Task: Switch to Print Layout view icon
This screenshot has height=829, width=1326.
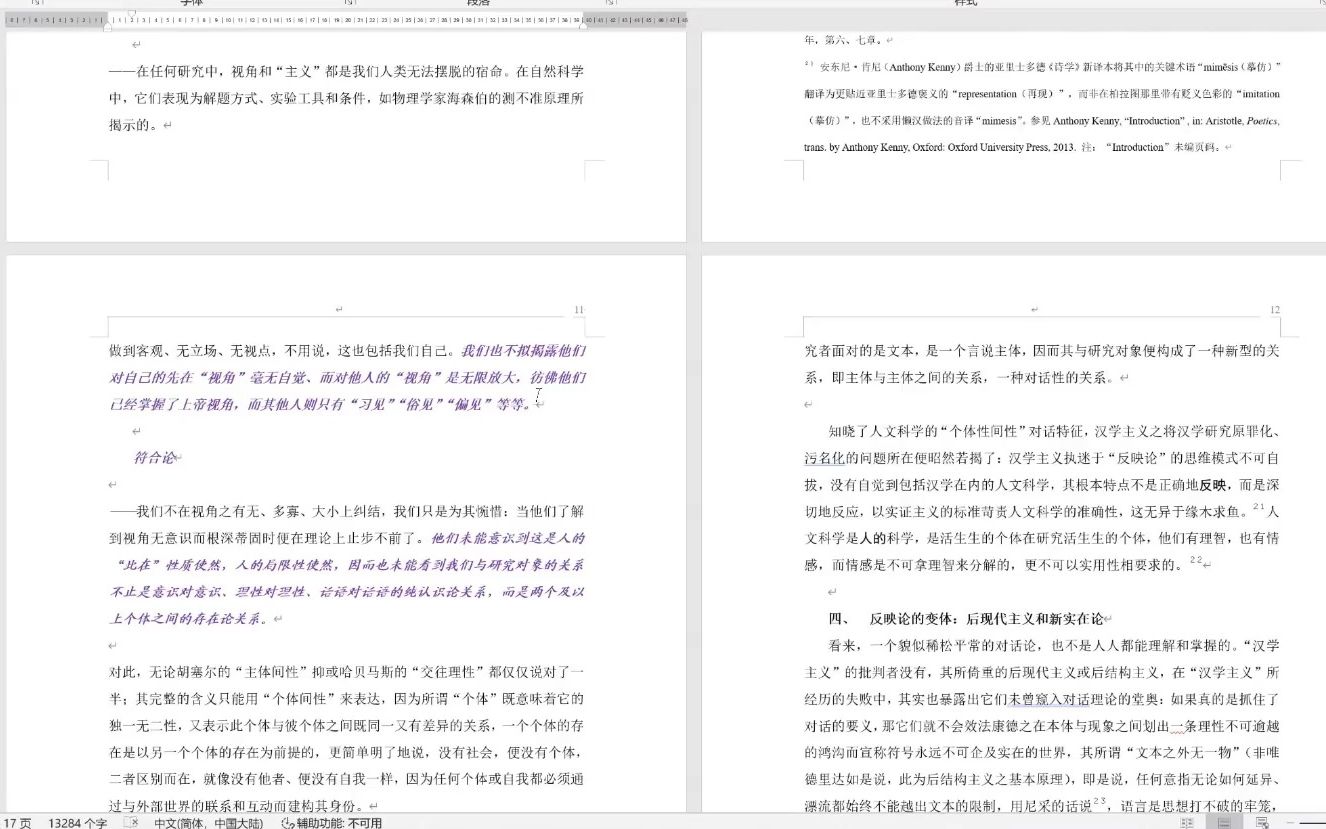Action: click(x=1223, y=822)
